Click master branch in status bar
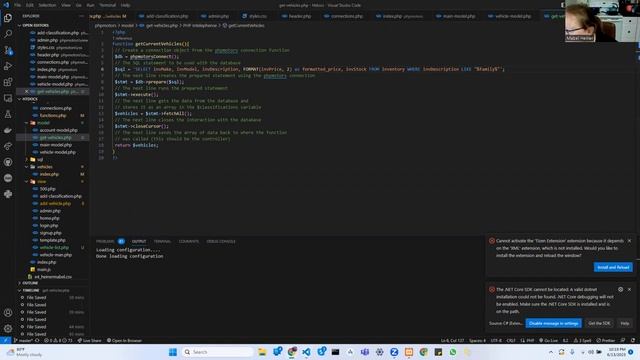This screenshot has width=640, height=360. click(x=23, y=340)
